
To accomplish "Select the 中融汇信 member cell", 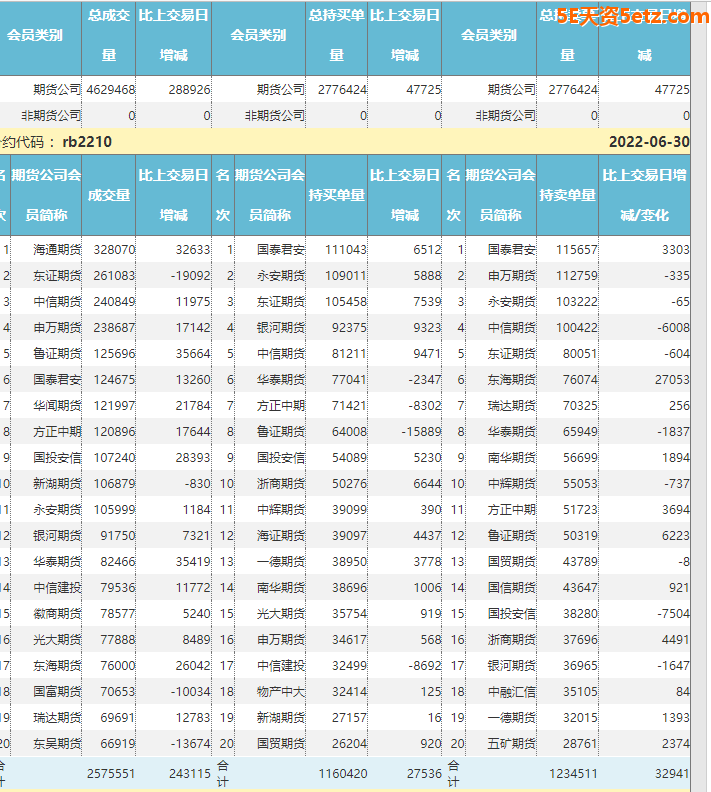I will pyautogui.click(x=511, y=692).
